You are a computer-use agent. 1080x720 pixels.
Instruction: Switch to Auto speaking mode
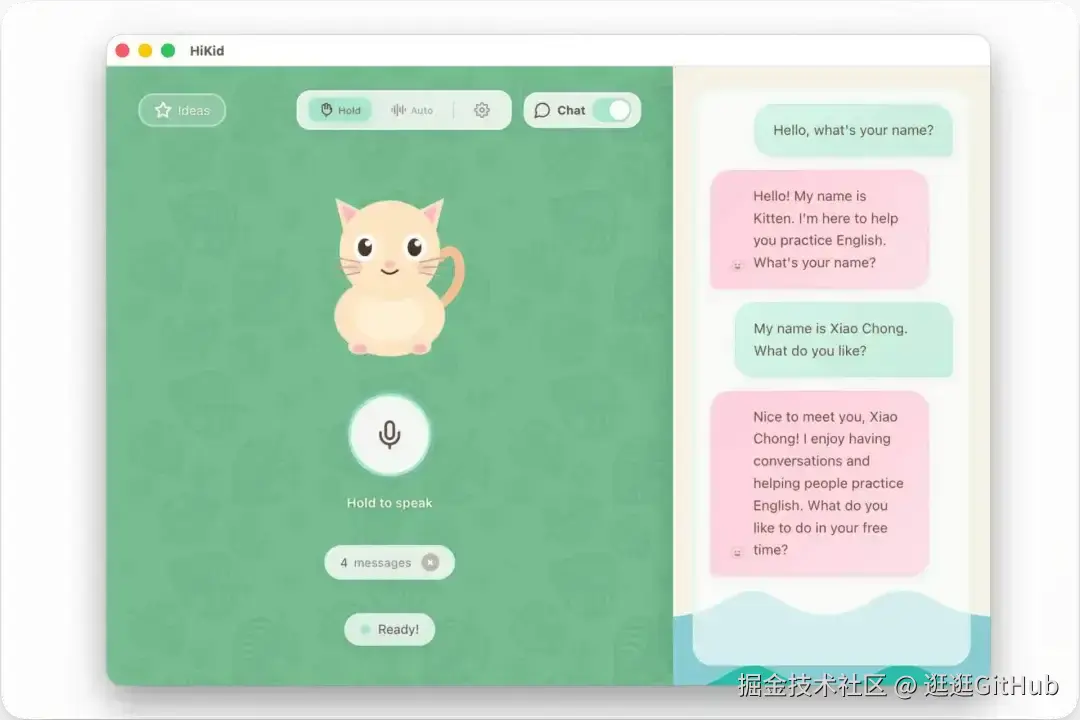click(412, 110)
